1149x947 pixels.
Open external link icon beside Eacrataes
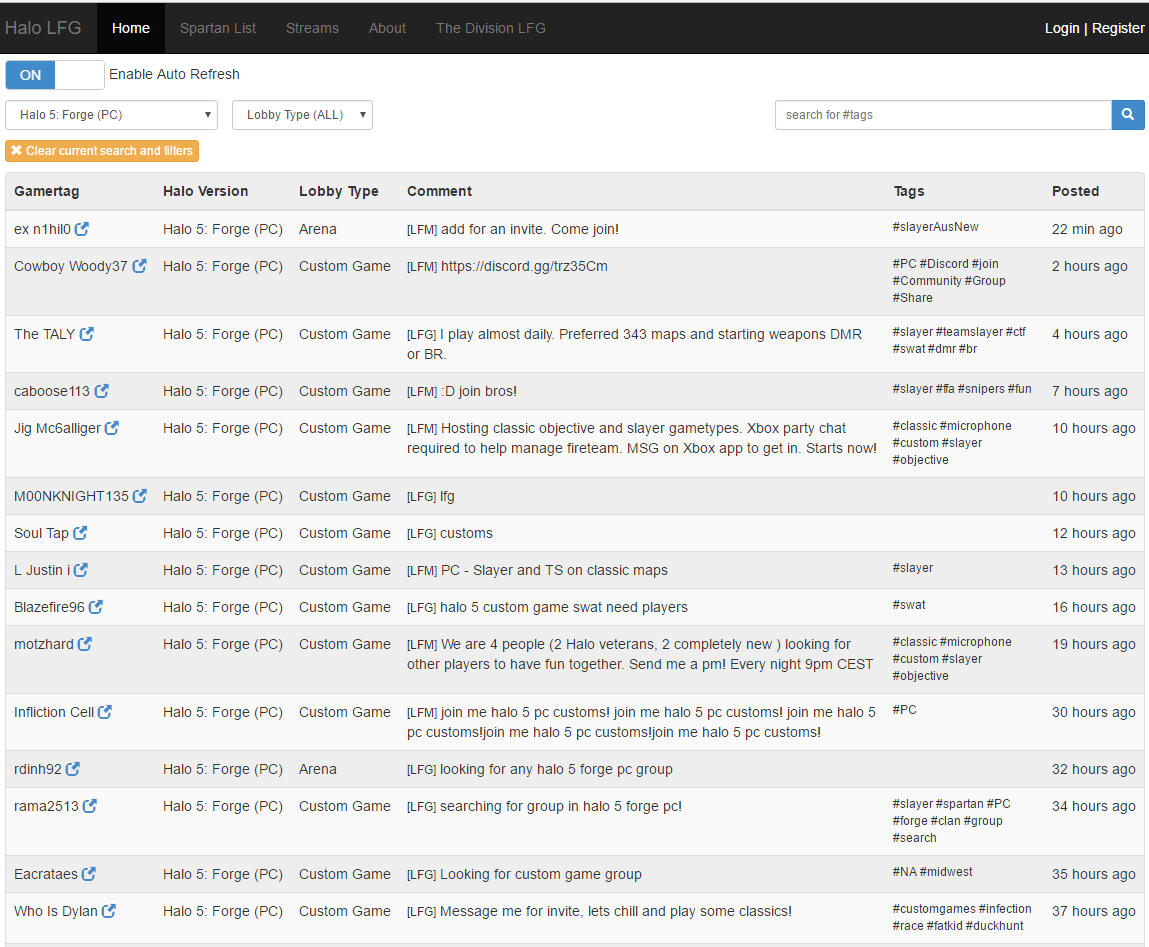[x=89, y=874]
